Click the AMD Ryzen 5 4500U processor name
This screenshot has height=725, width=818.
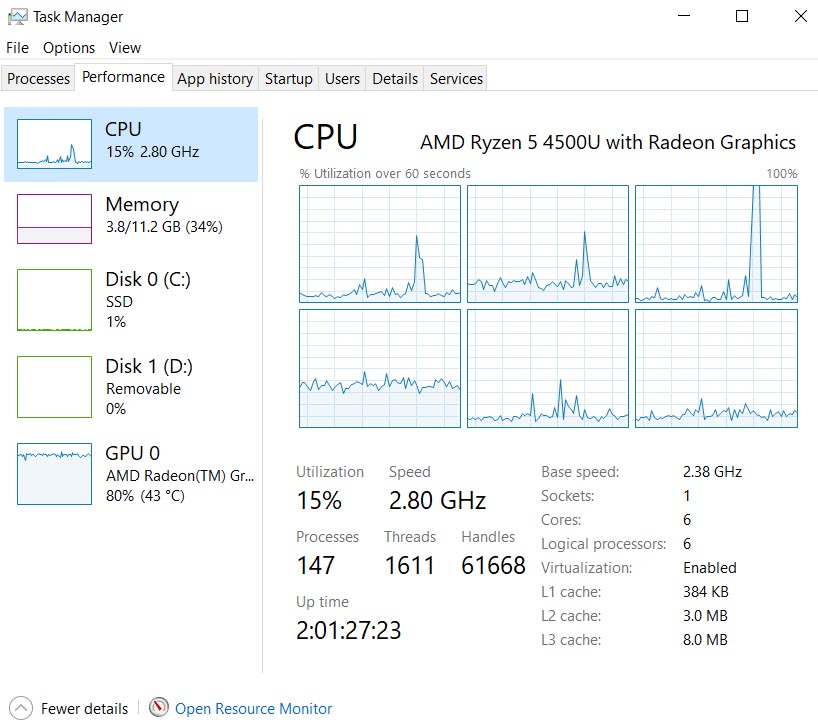[608, 142]
